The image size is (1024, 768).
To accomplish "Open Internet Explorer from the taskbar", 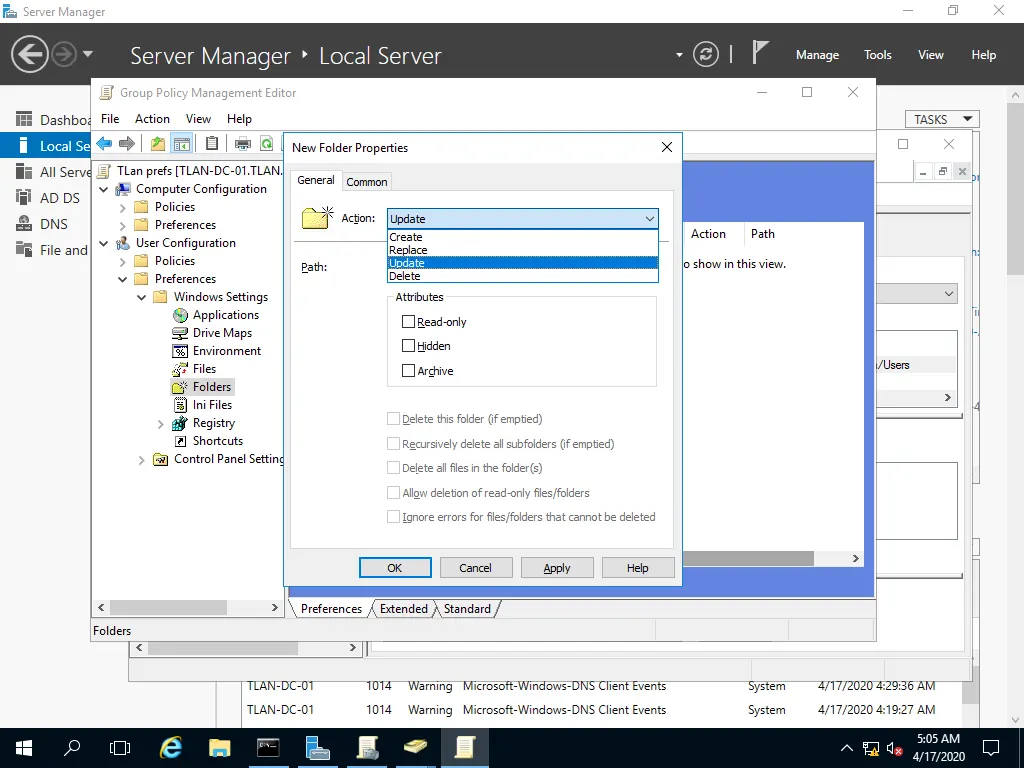I will pyautogui.click(x=171, y=747).
